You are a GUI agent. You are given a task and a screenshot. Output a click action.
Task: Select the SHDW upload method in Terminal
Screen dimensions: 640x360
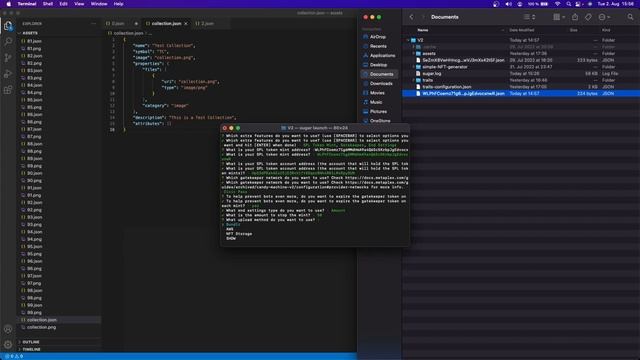[x=231, y=238]
